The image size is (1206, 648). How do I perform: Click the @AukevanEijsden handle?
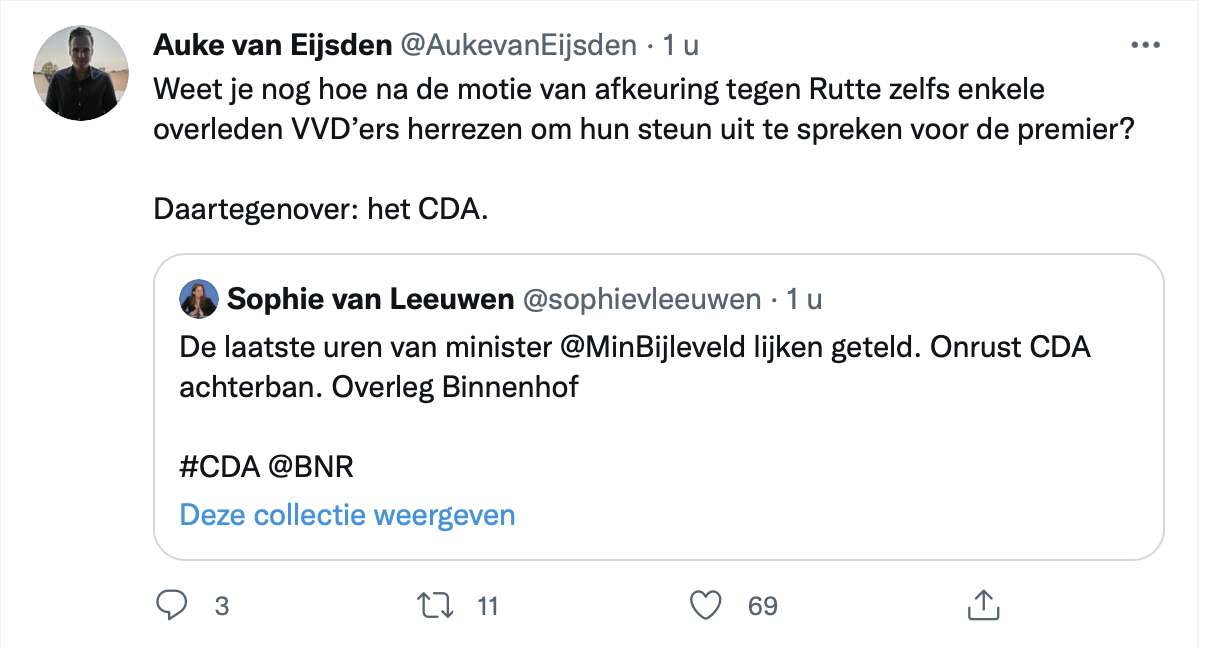point(518,45)
